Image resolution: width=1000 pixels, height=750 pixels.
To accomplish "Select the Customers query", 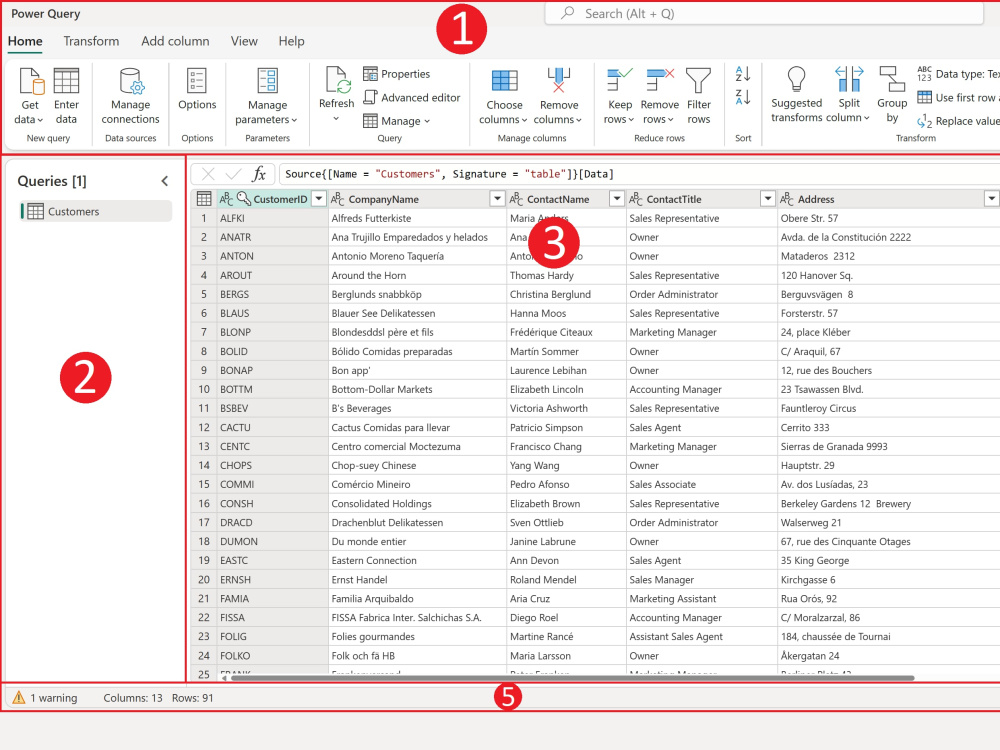I will pyautogui.click(x=96, y=211).
